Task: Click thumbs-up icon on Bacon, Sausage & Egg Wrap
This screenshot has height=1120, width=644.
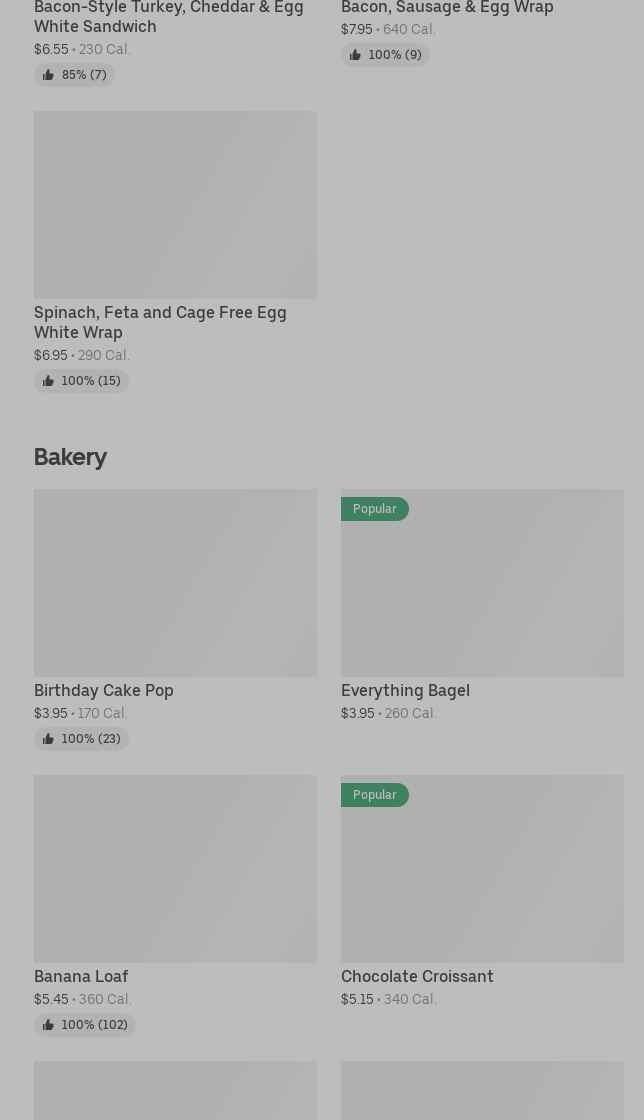Action: coord(355,55)
